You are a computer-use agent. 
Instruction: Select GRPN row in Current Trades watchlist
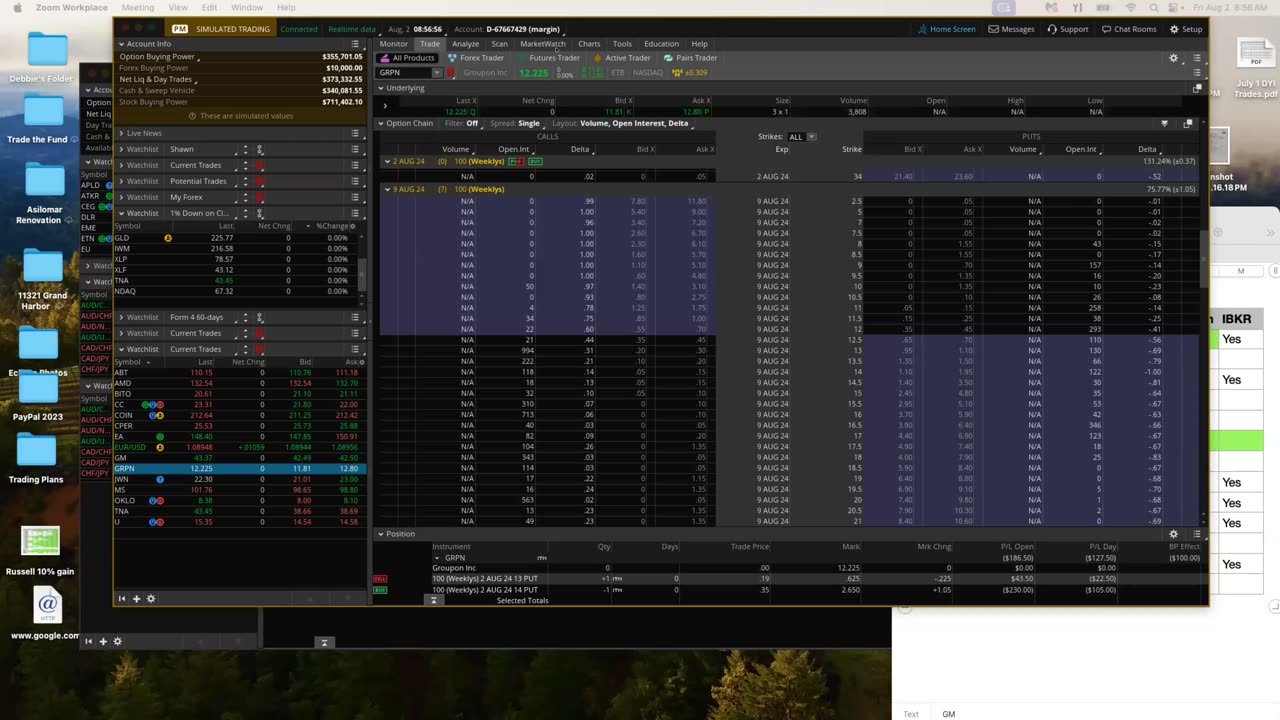[239, 468]
